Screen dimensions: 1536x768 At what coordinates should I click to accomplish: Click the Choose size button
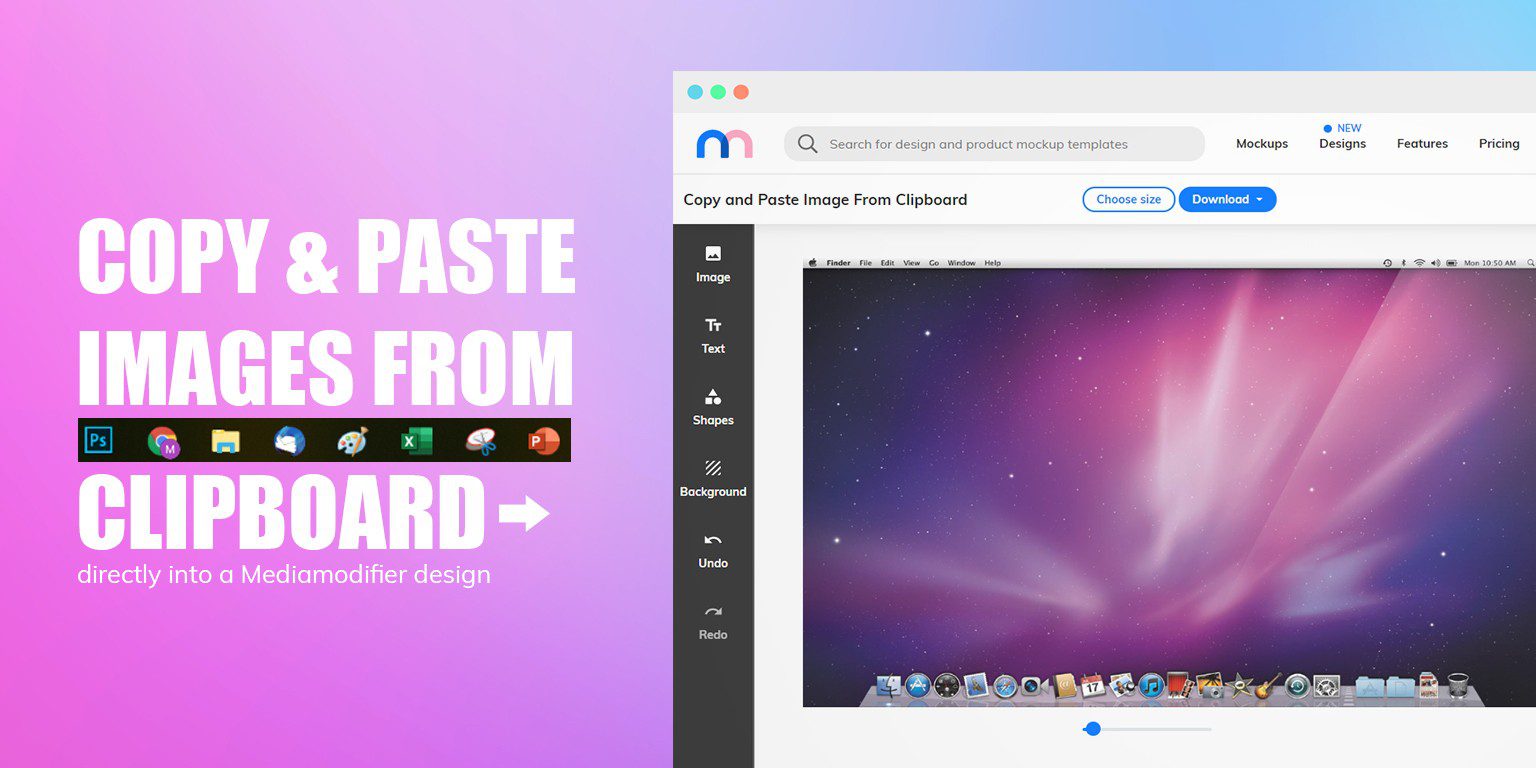1128,199
